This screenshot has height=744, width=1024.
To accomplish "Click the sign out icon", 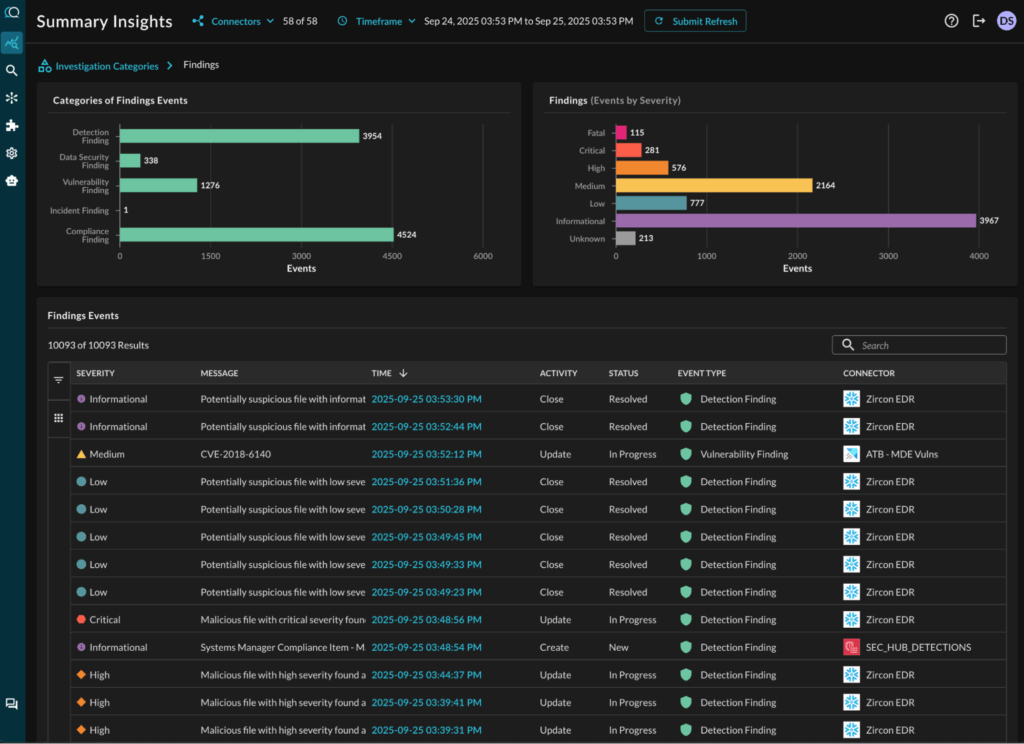I will [x=979, y=21].
